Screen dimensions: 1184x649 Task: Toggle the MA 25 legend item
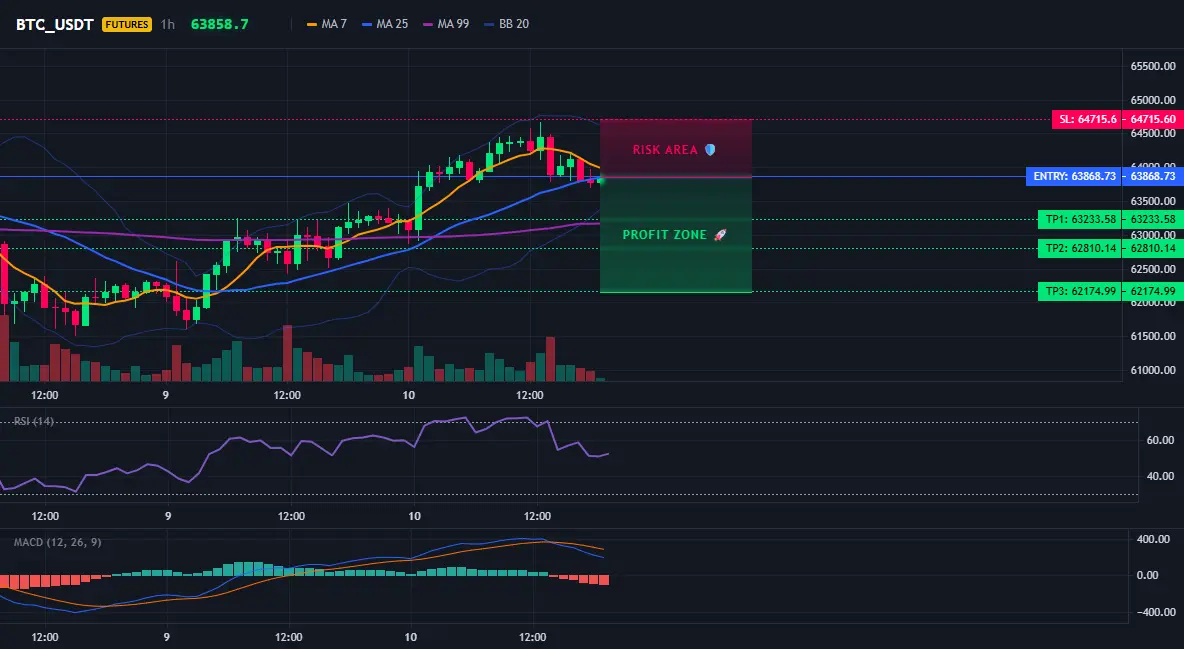click(385, 24)
